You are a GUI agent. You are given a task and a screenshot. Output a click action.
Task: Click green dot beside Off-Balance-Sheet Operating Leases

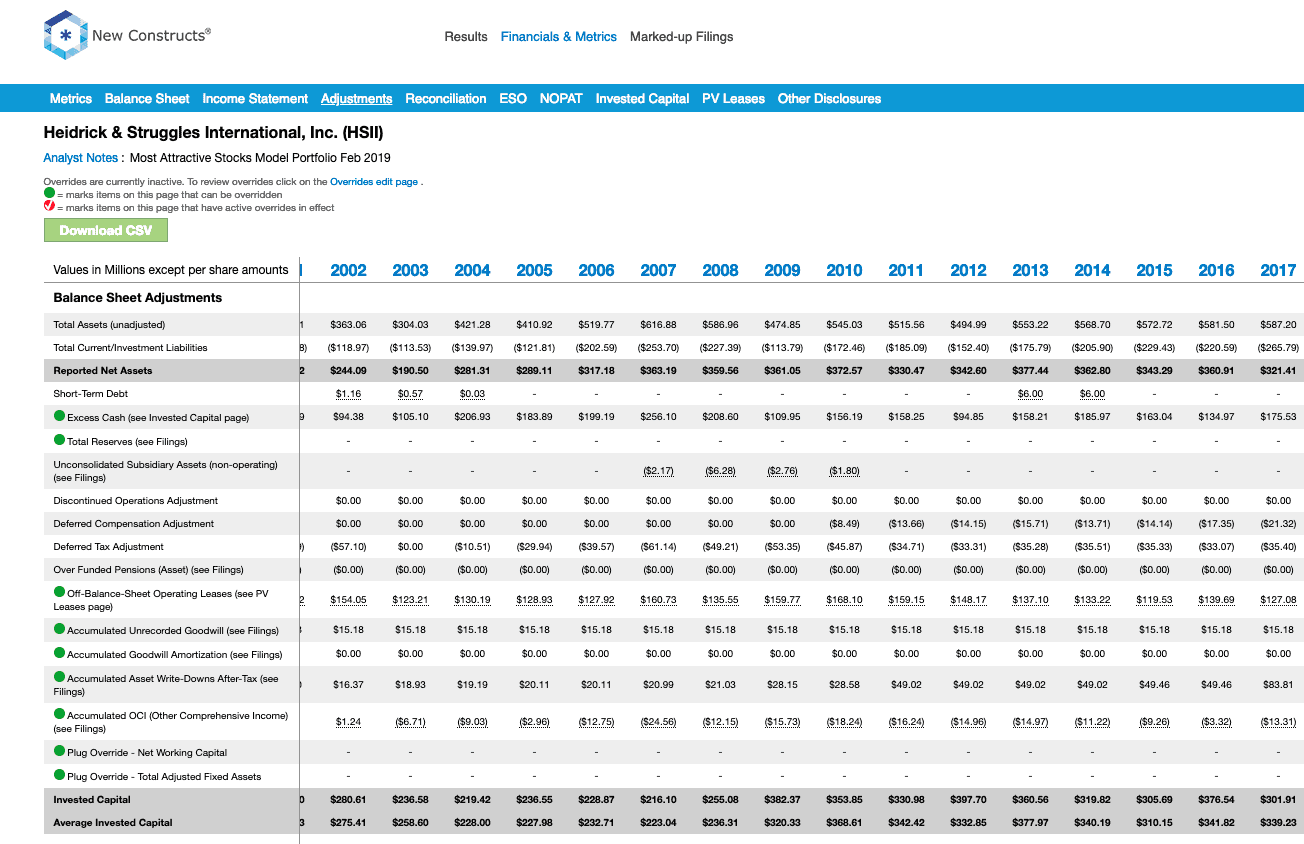[60, 593]
